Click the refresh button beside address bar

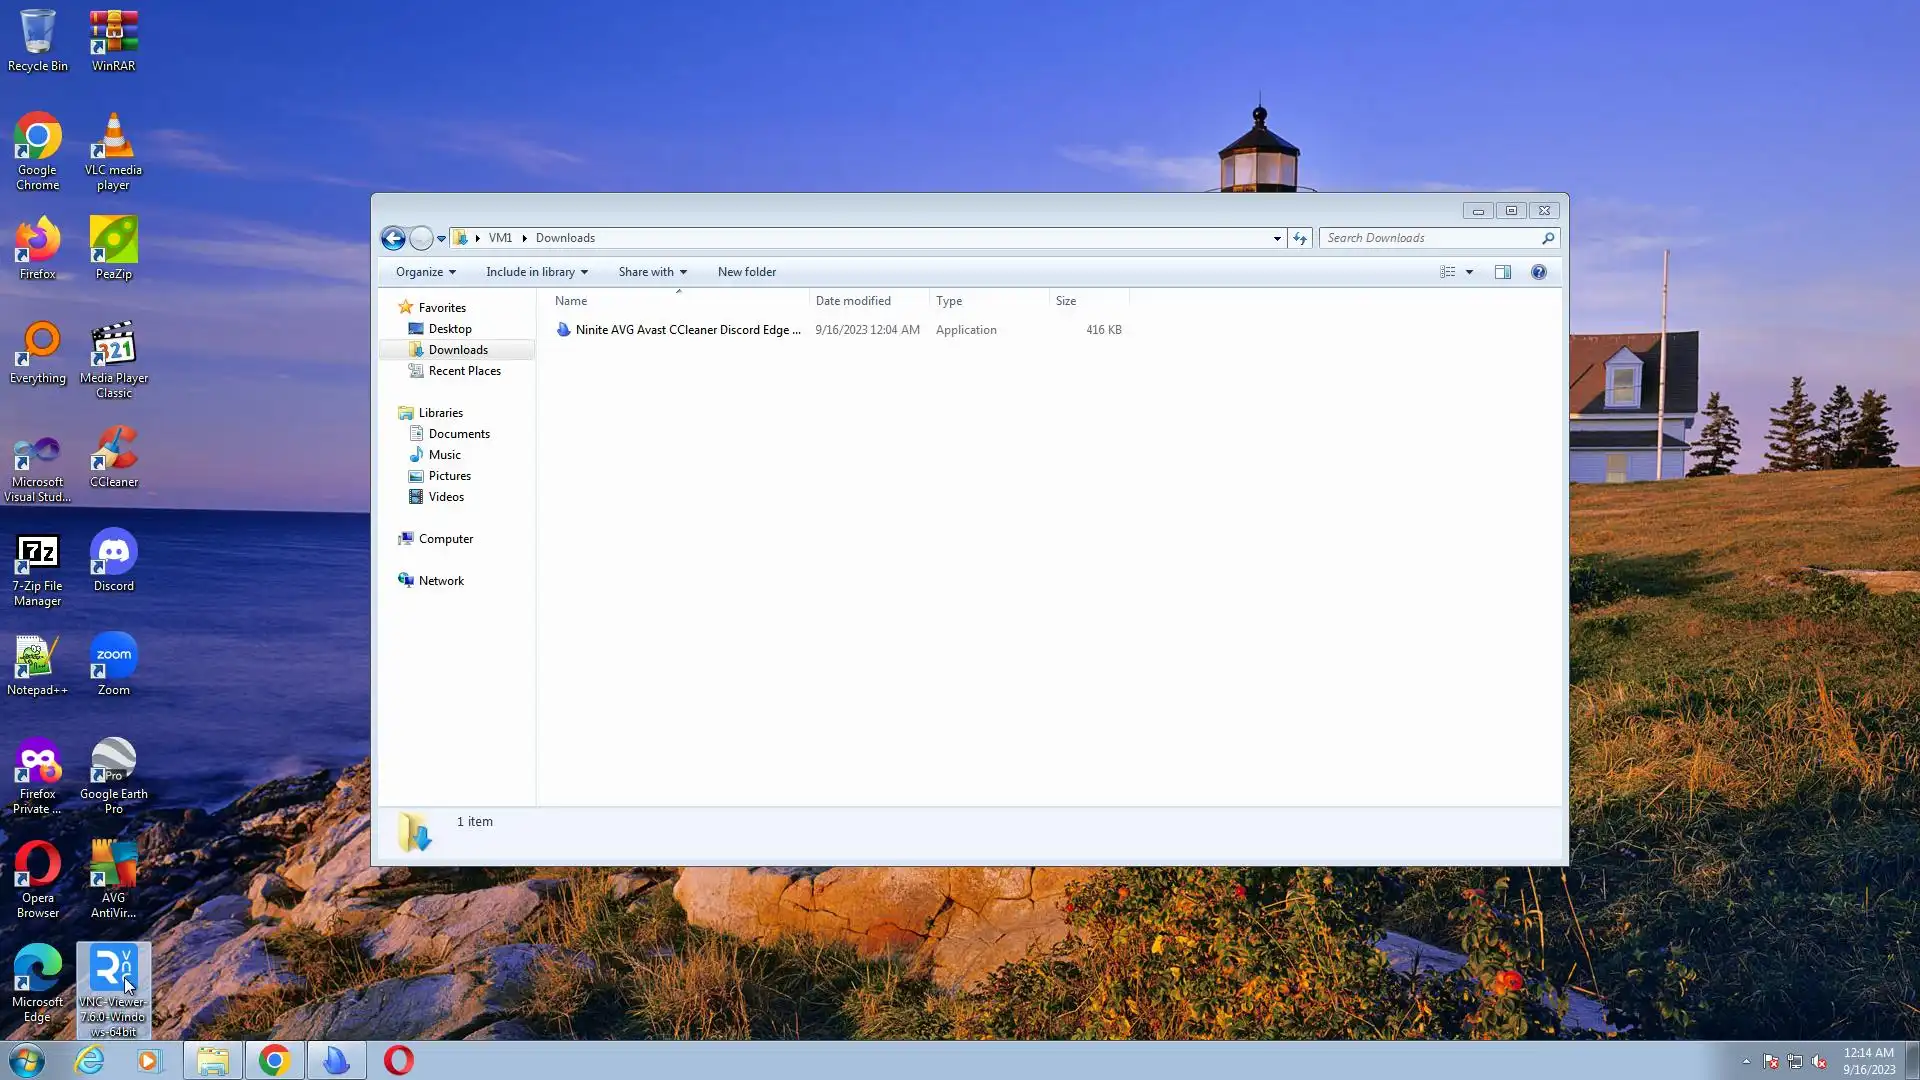tap(1300, 238)
